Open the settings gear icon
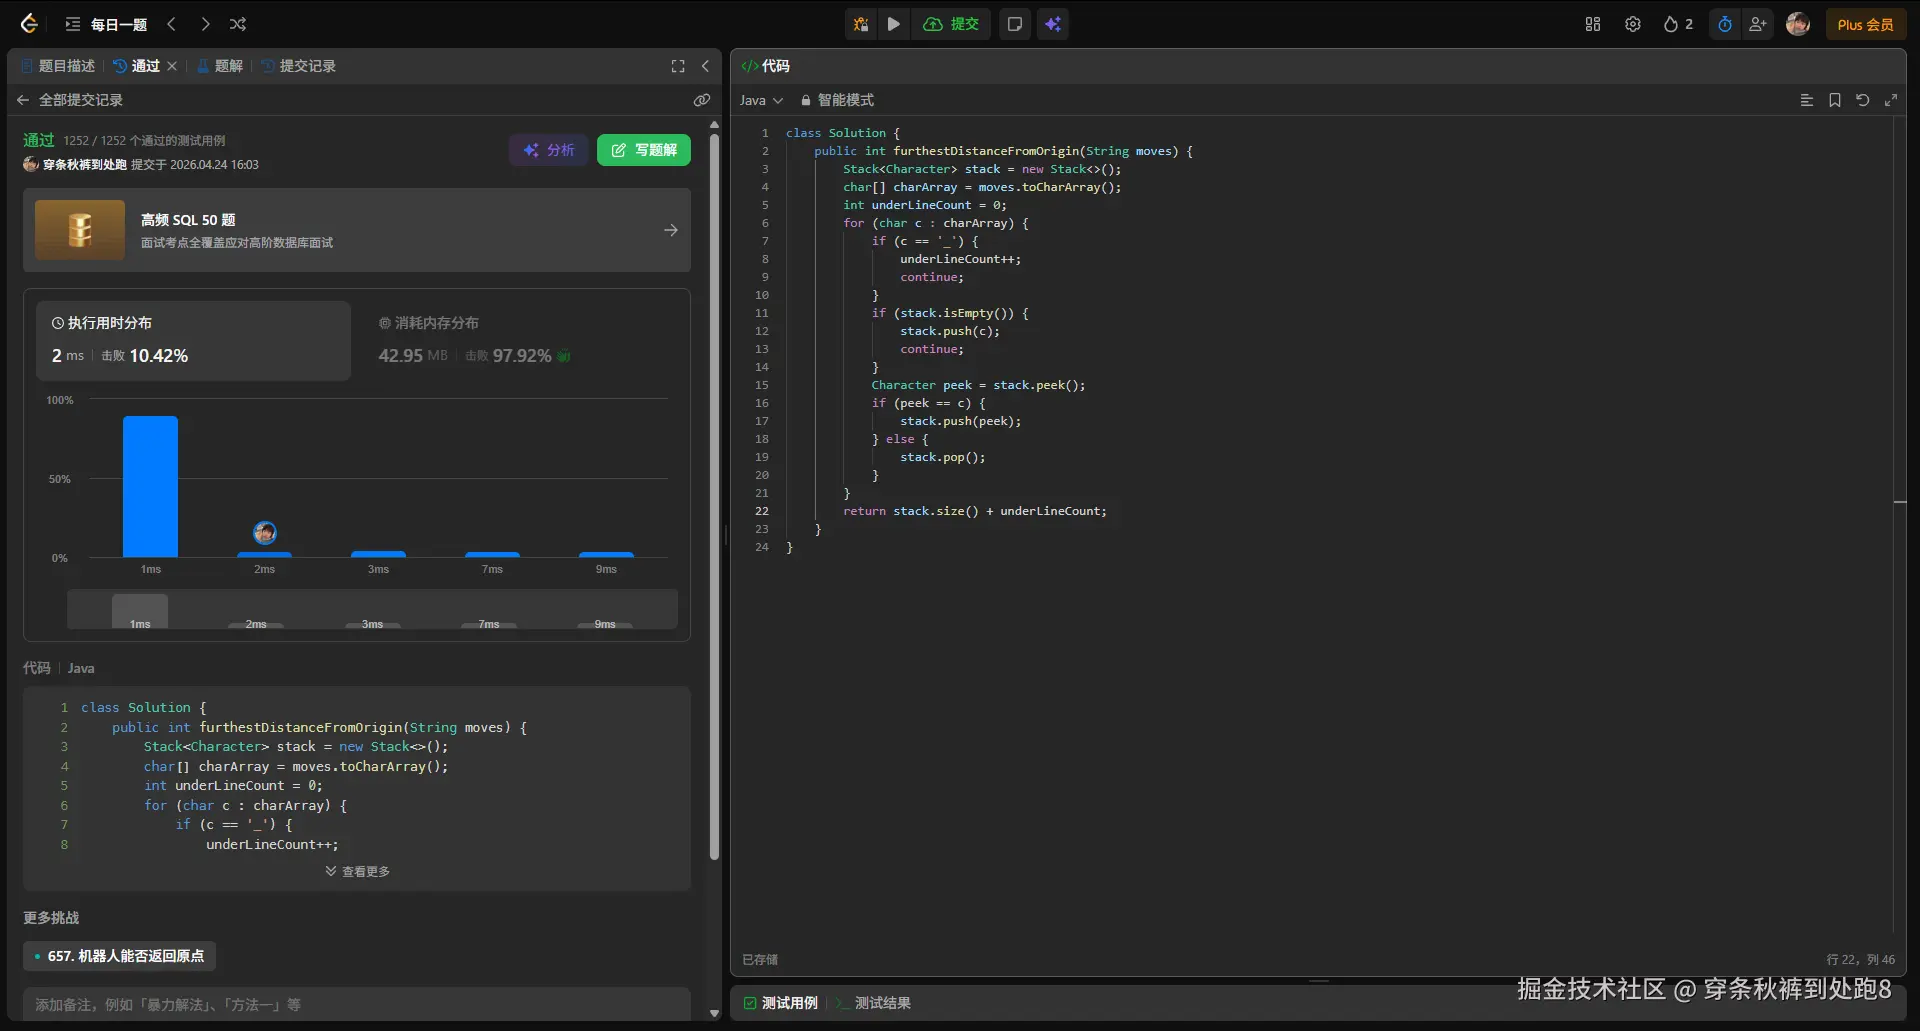This screenshot has height=1031, width=1920. click(x=1633, y=24)
